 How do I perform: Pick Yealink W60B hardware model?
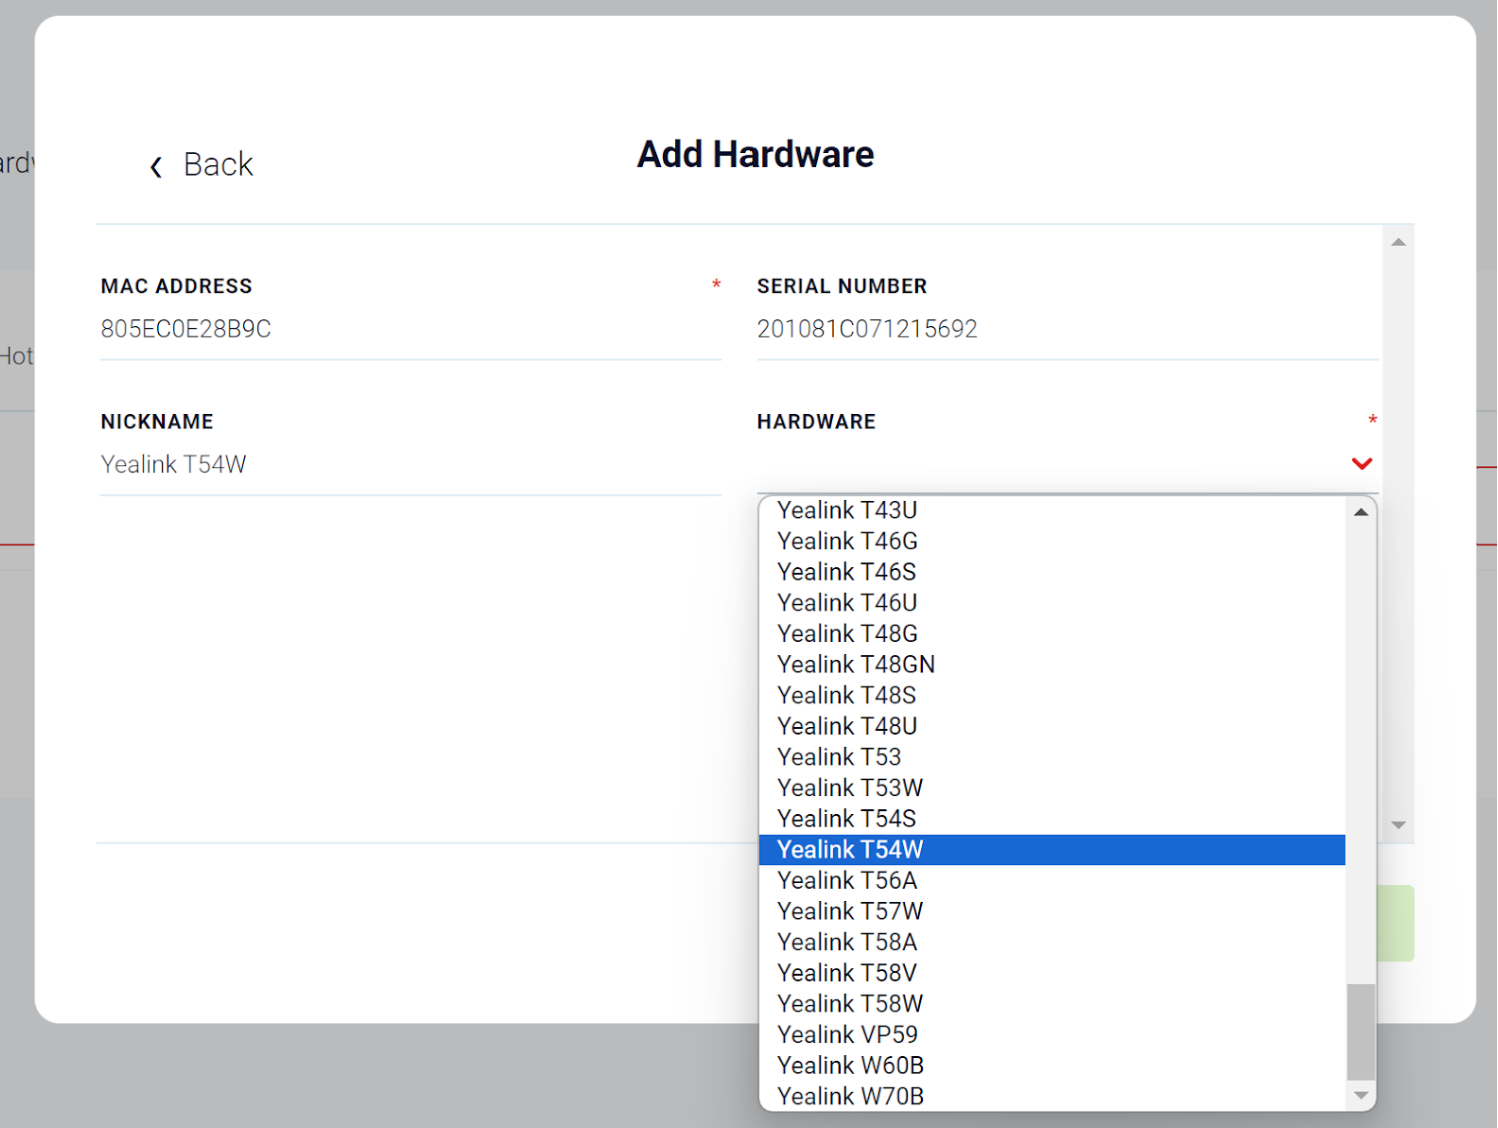click(1052, 1066)
